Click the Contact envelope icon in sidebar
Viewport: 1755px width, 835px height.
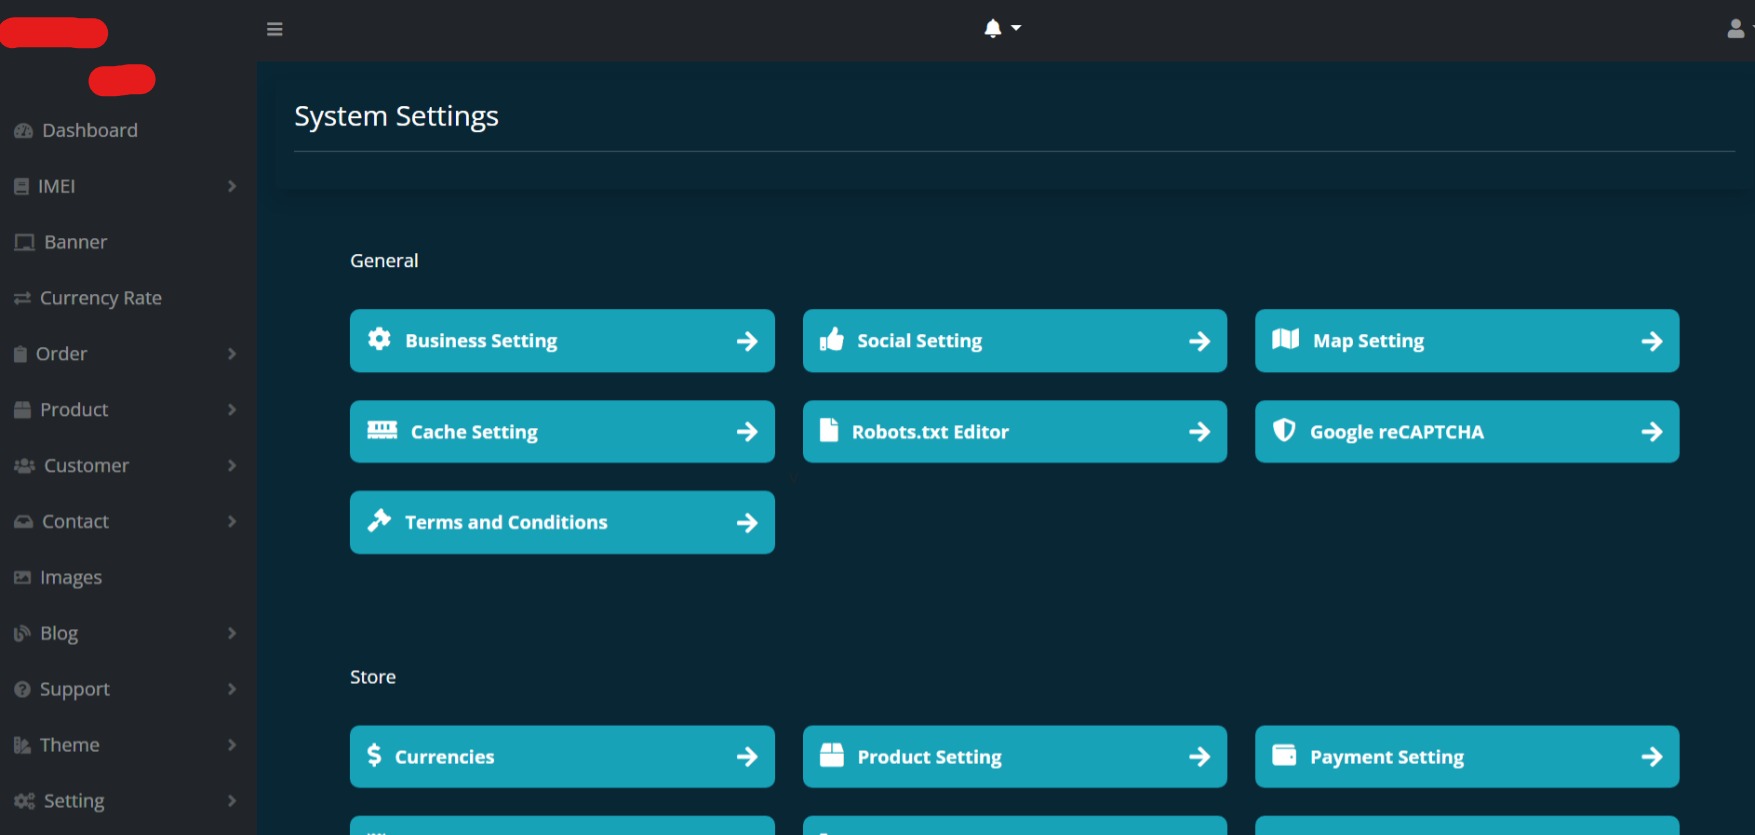click(24, 522)
